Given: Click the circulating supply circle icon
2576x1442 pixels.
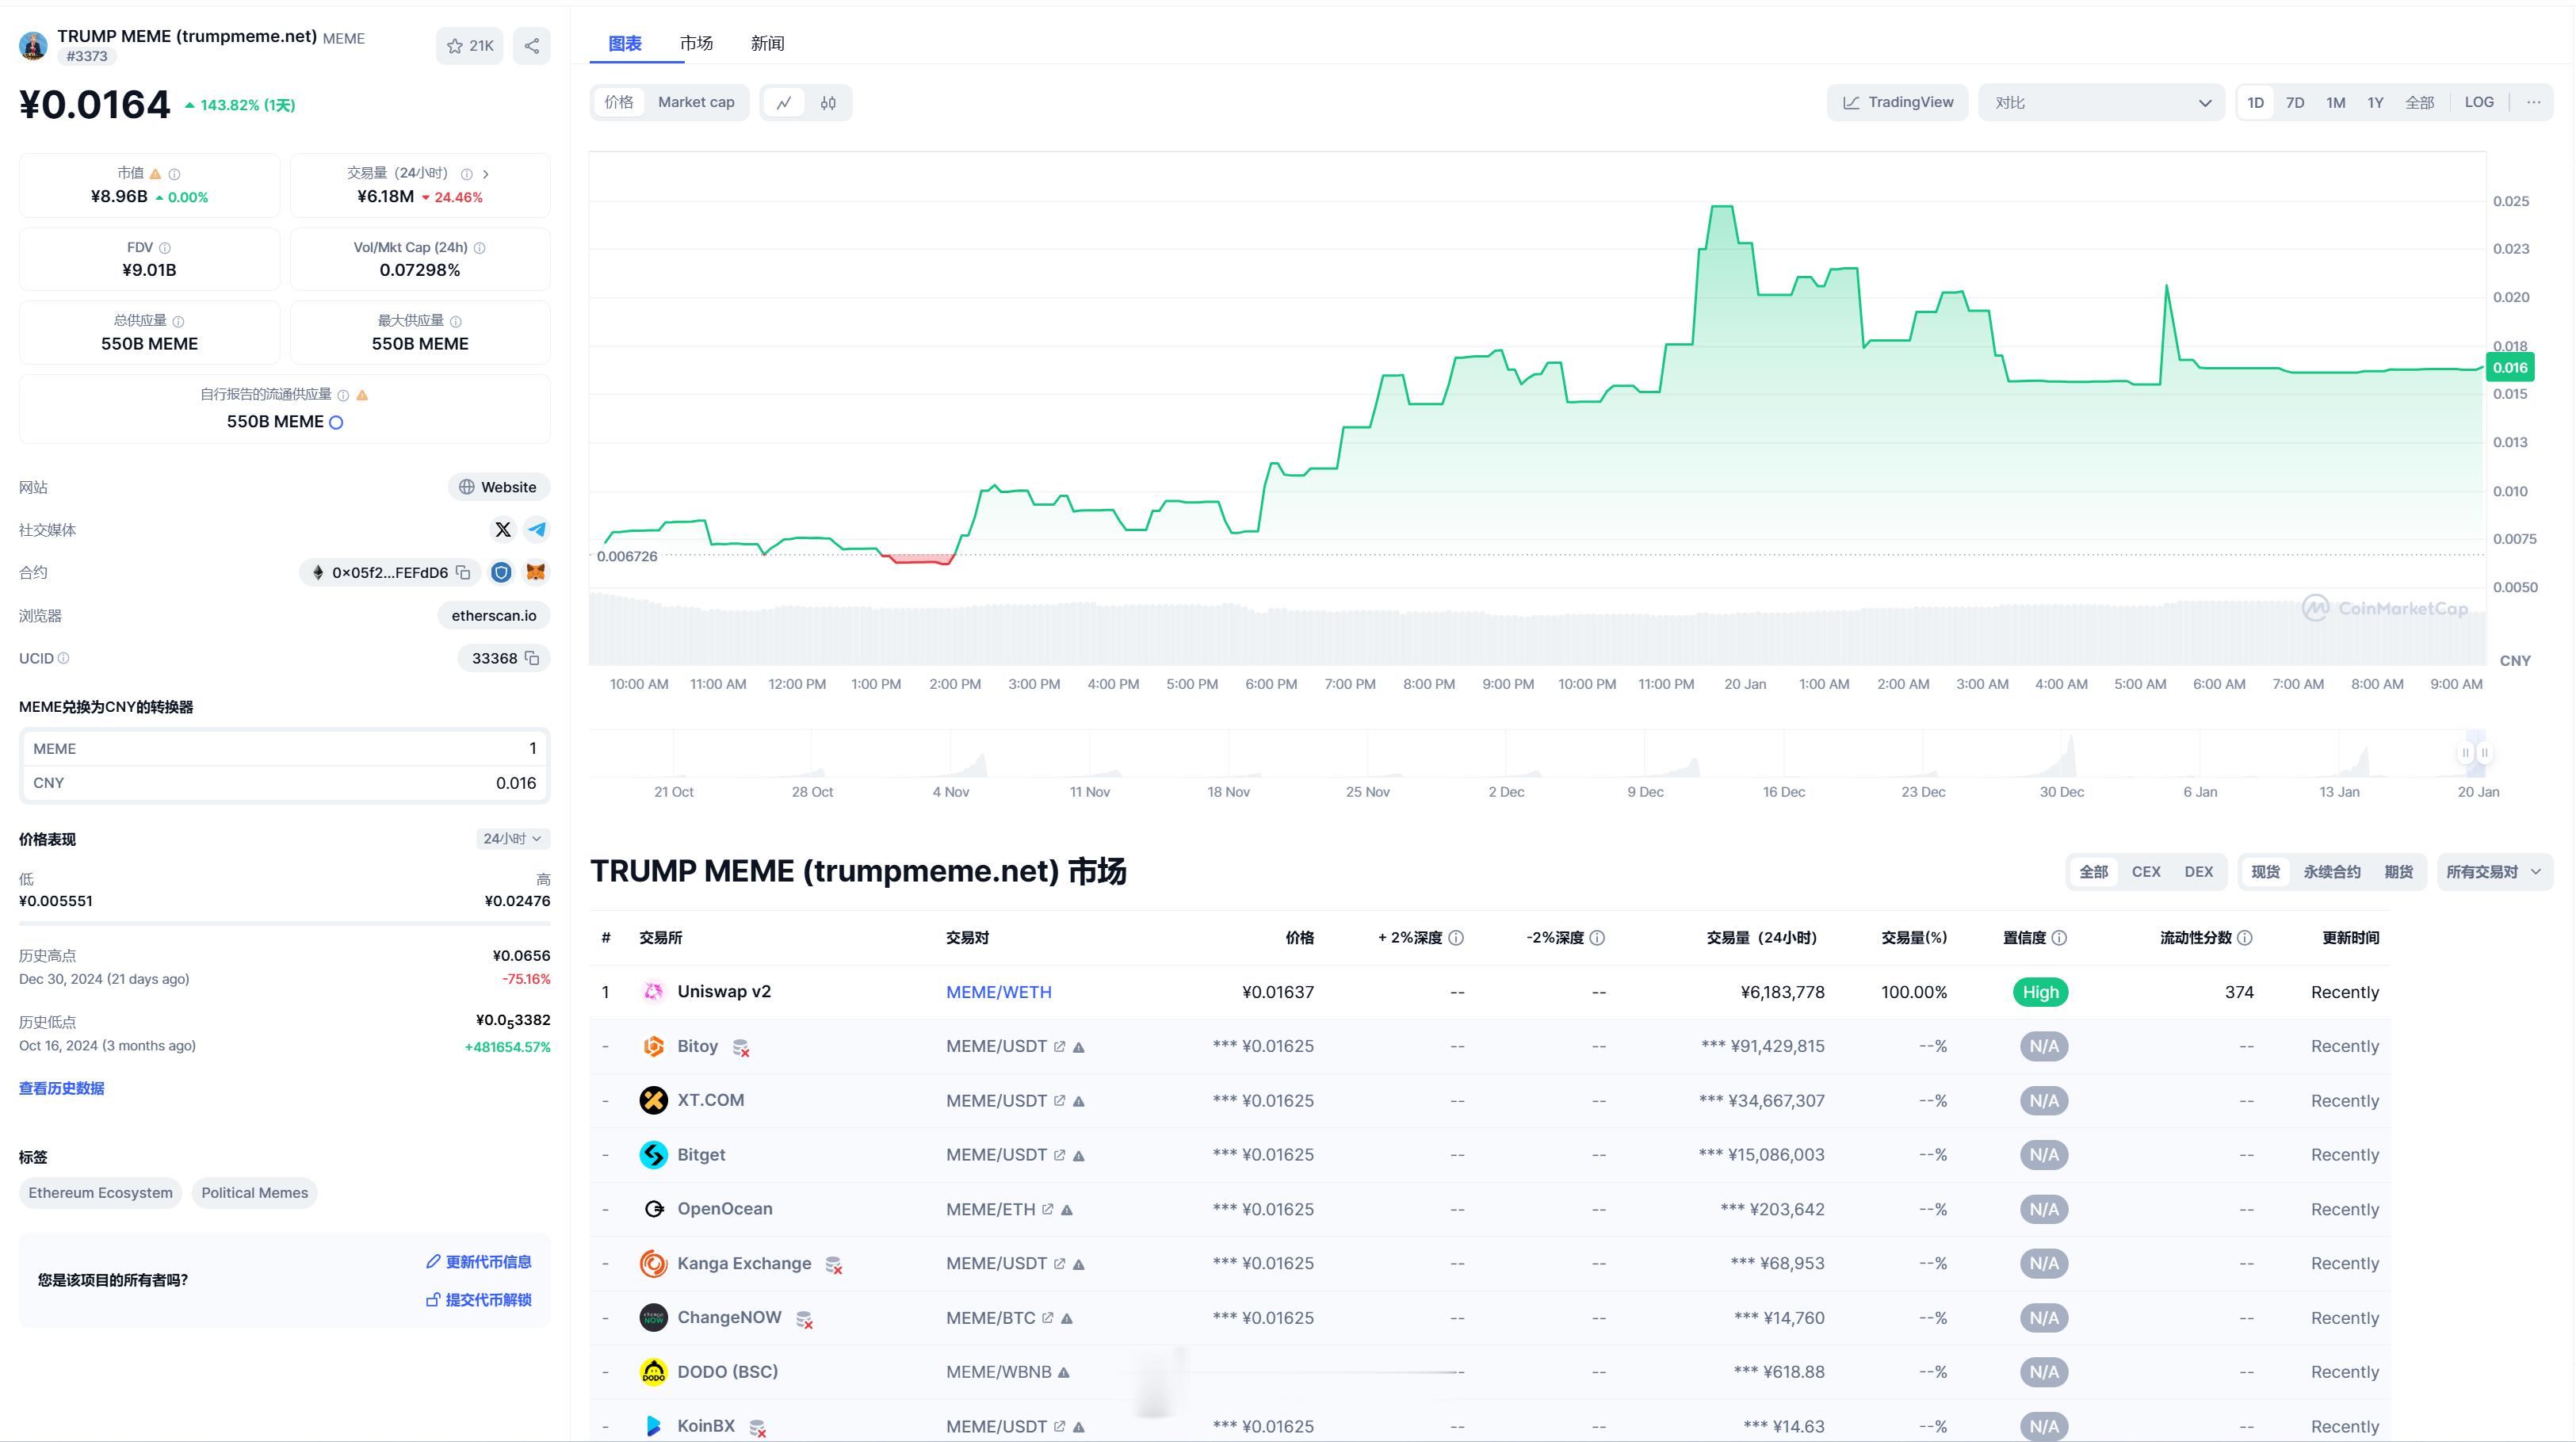Looking at the screenshot, I should 336,423.
